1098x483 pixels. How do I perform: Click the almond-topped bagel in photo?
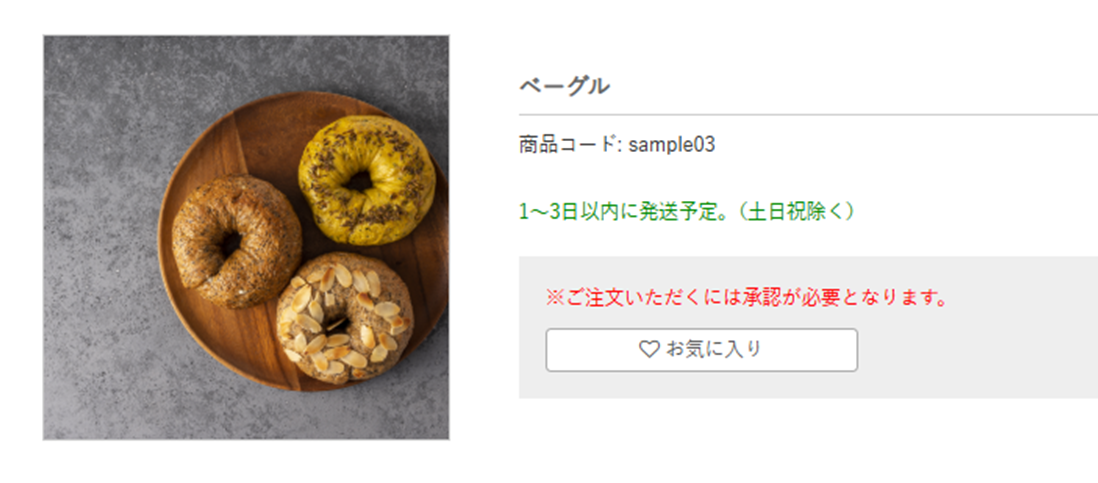pos(345,318)
